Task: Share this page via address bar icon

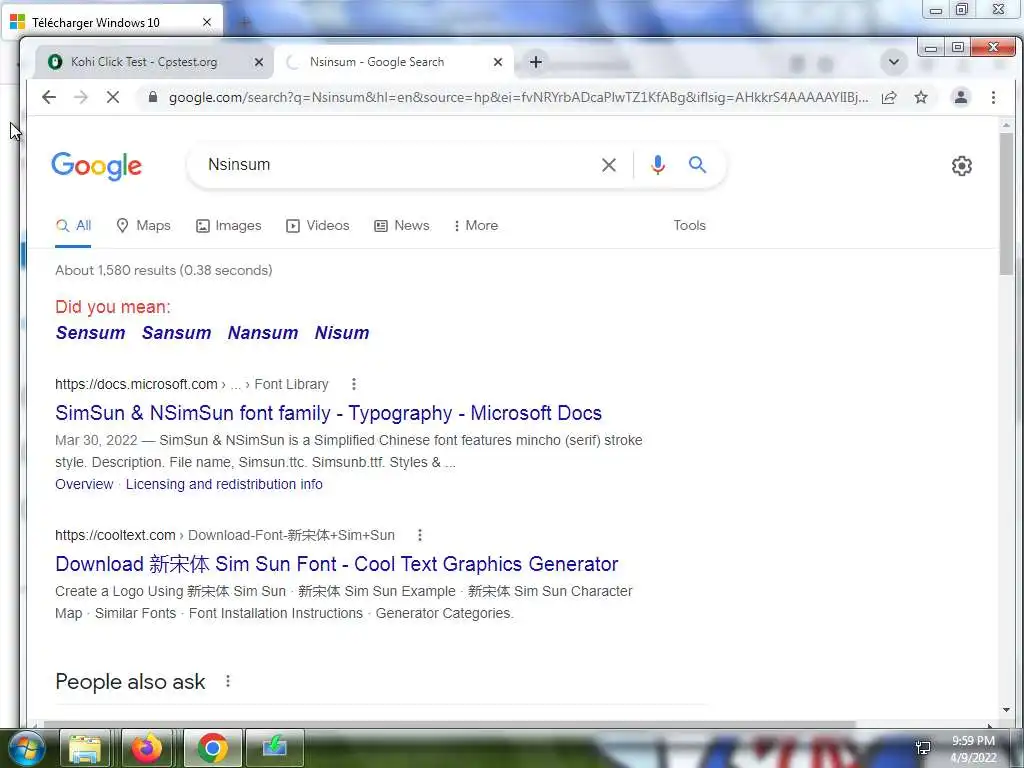Action: (x=889, y=97)
